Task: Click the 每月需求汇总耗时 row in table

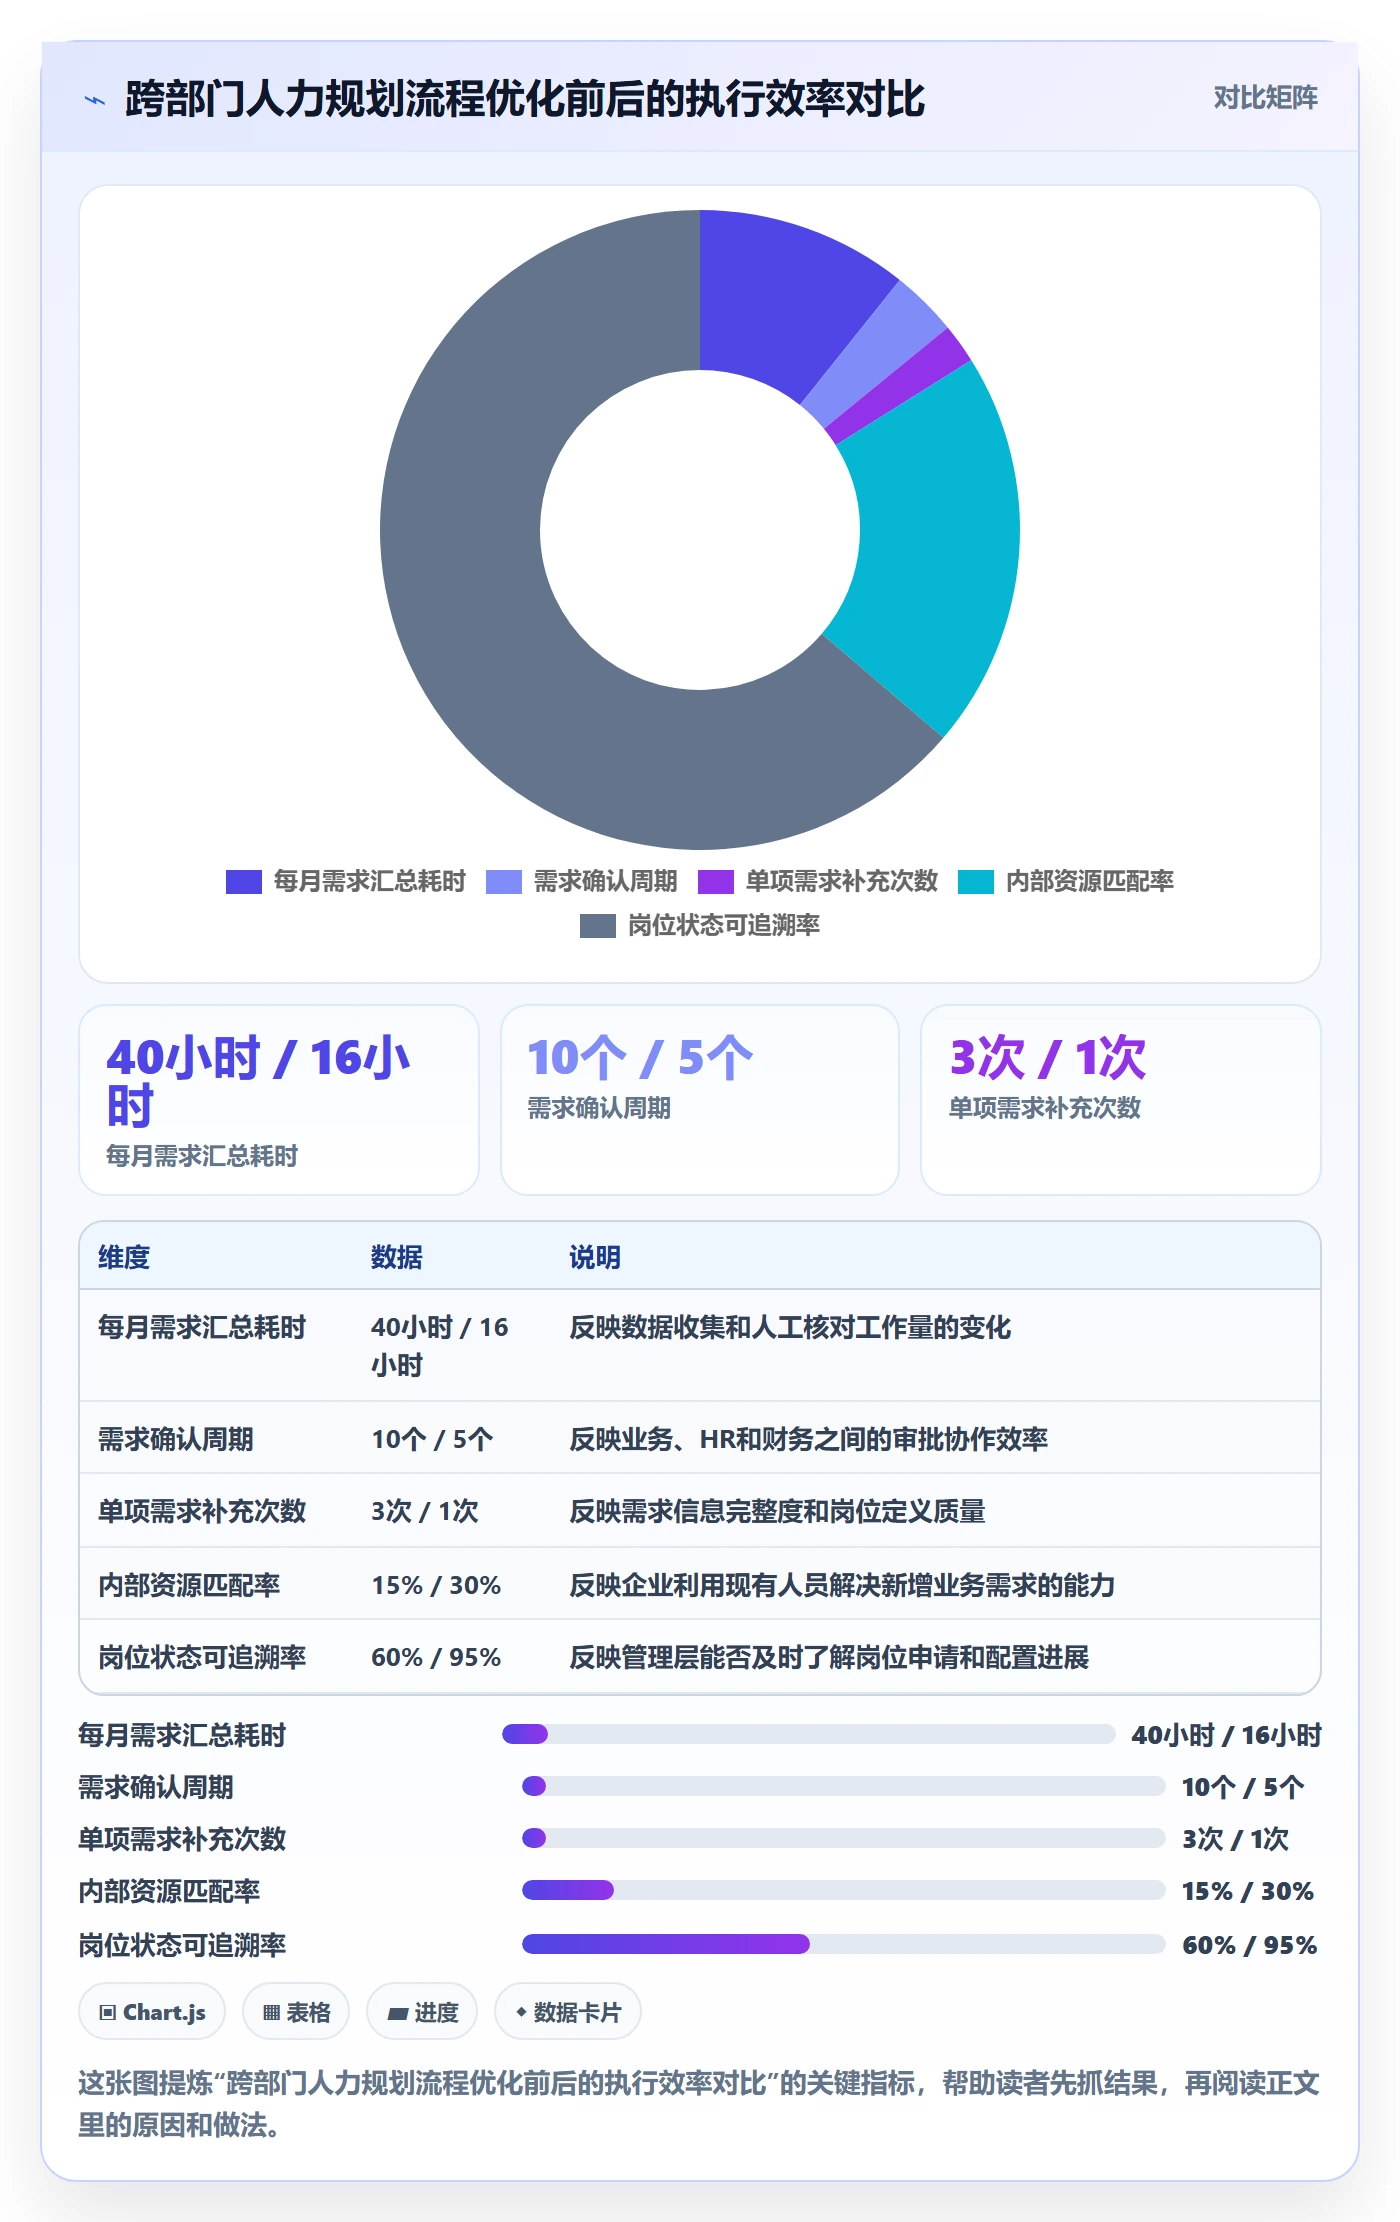Action: coord(700,1345)
